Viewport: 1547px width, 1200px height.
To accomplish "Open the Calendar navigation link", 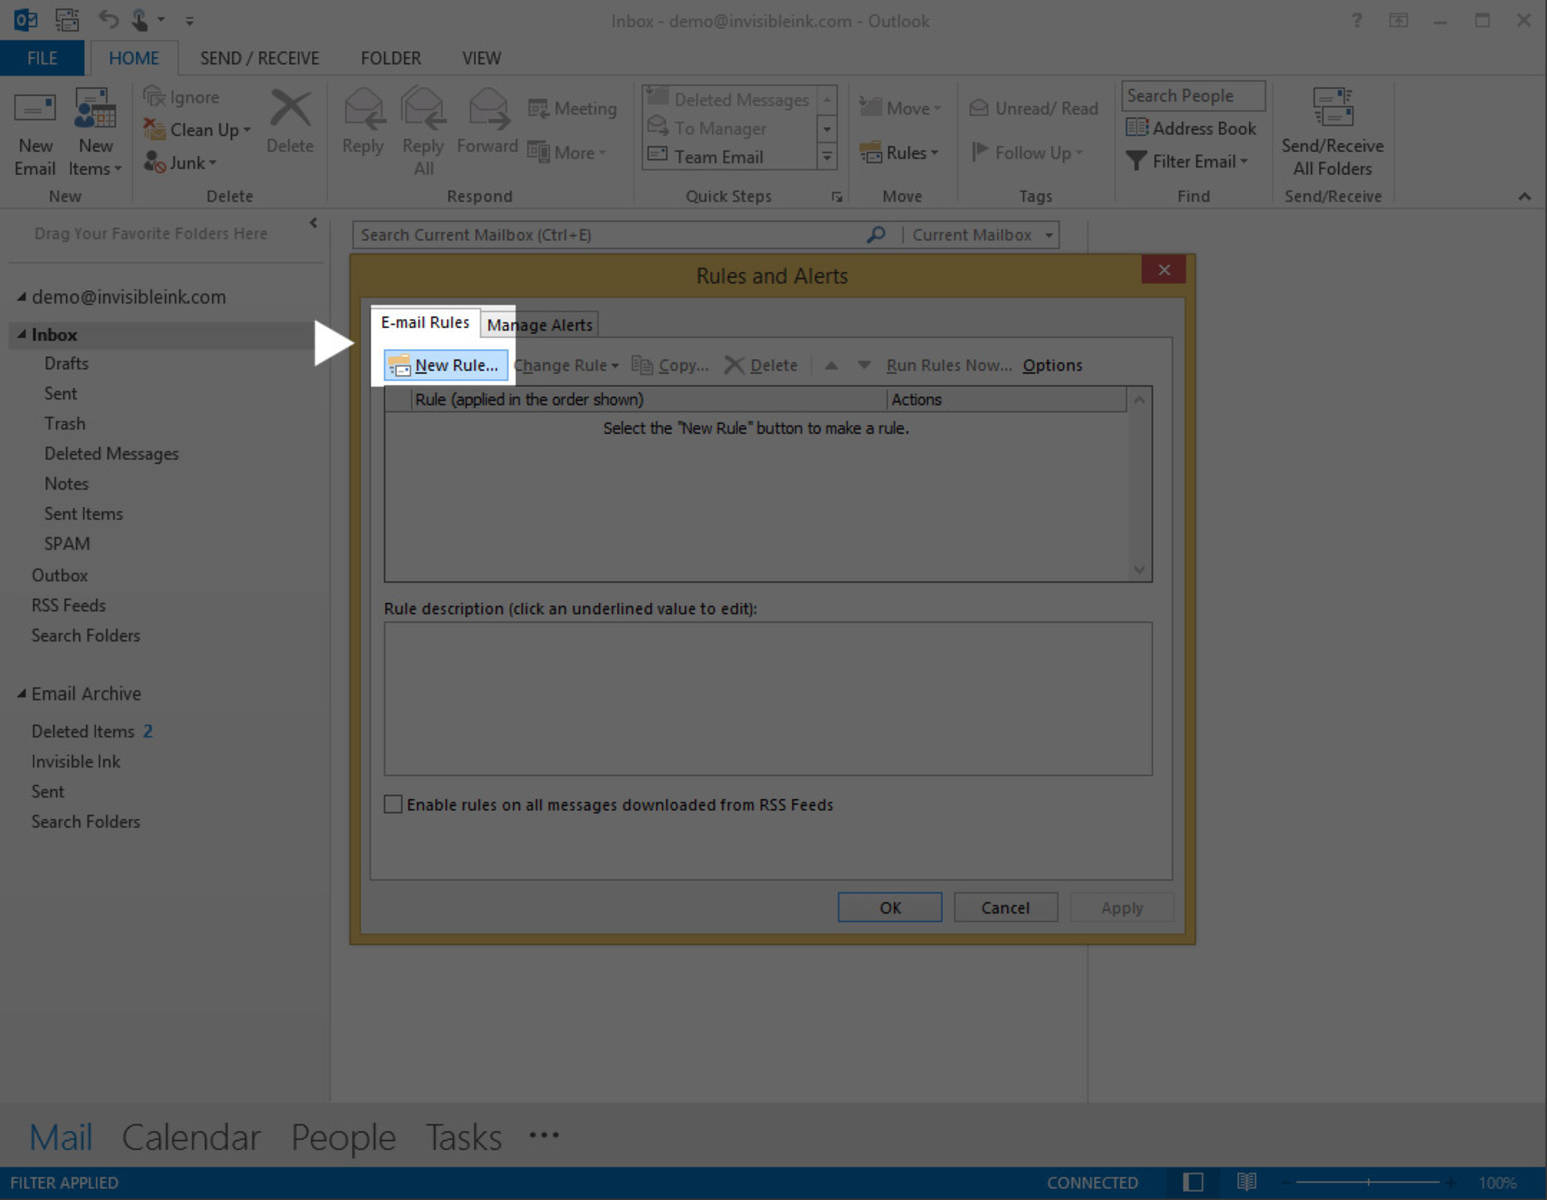I will [x=191, y=1137].
